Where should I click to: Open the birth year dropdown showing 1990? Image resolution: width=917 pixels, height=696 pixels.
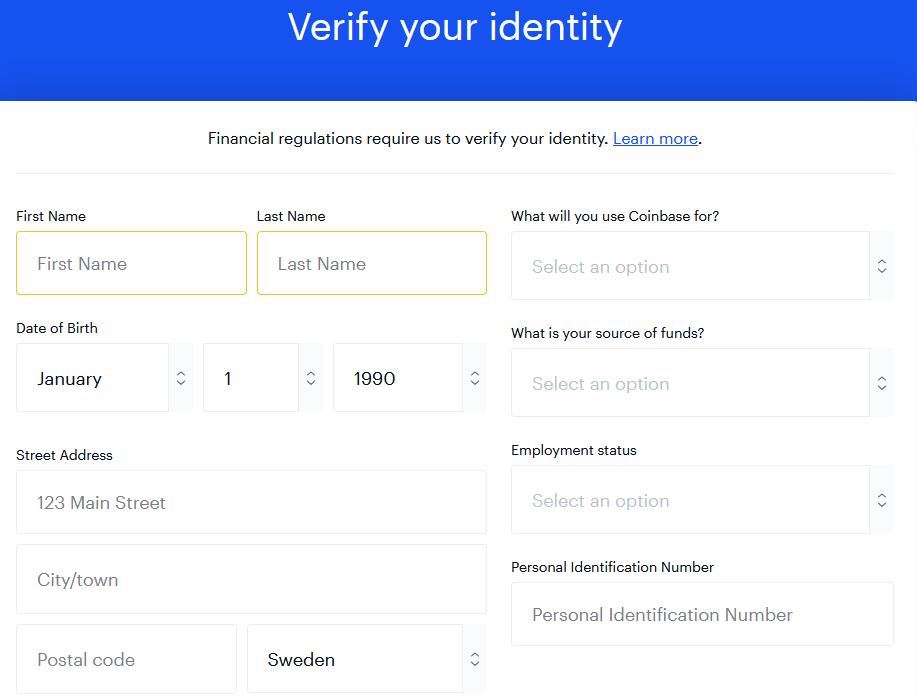(397, 378)
